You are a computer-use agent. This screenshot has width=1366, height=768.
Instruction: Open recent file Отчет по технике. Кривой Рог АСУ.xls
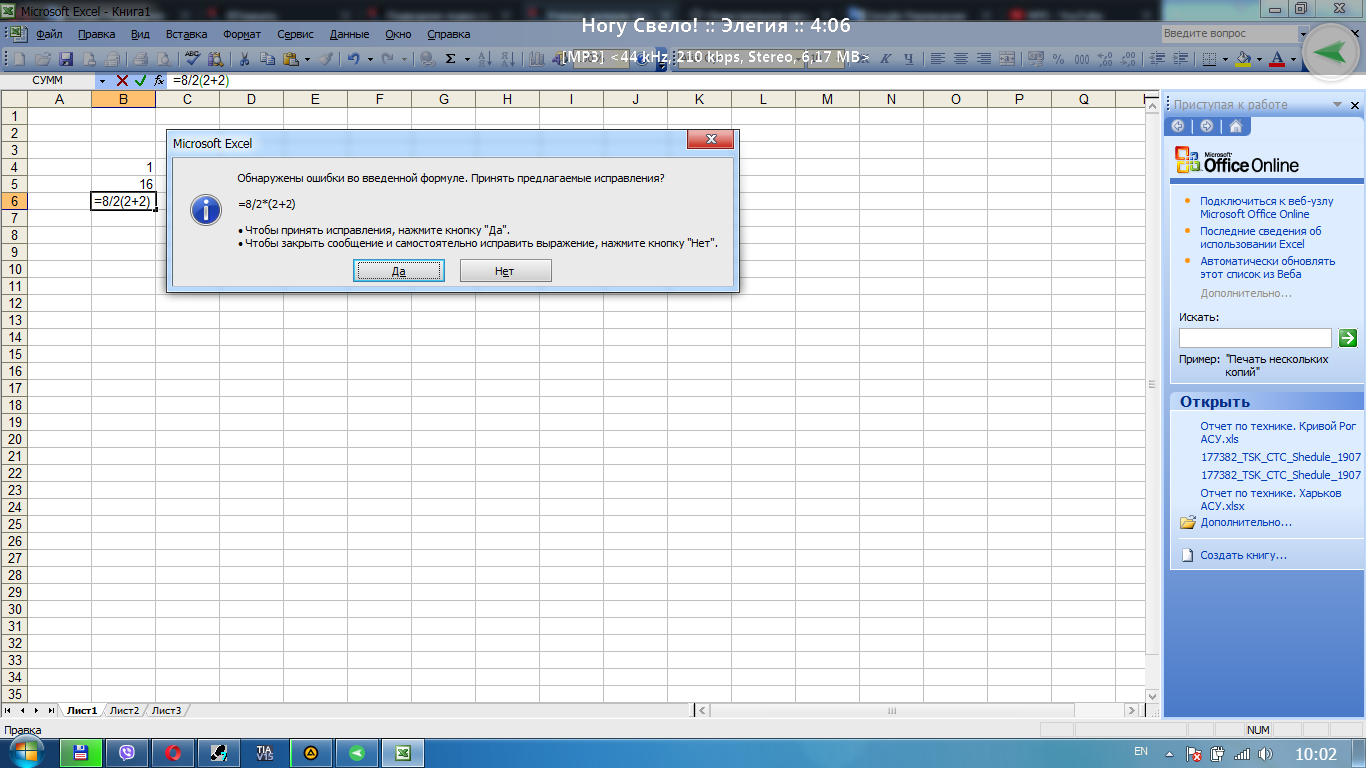(1279, 432)
